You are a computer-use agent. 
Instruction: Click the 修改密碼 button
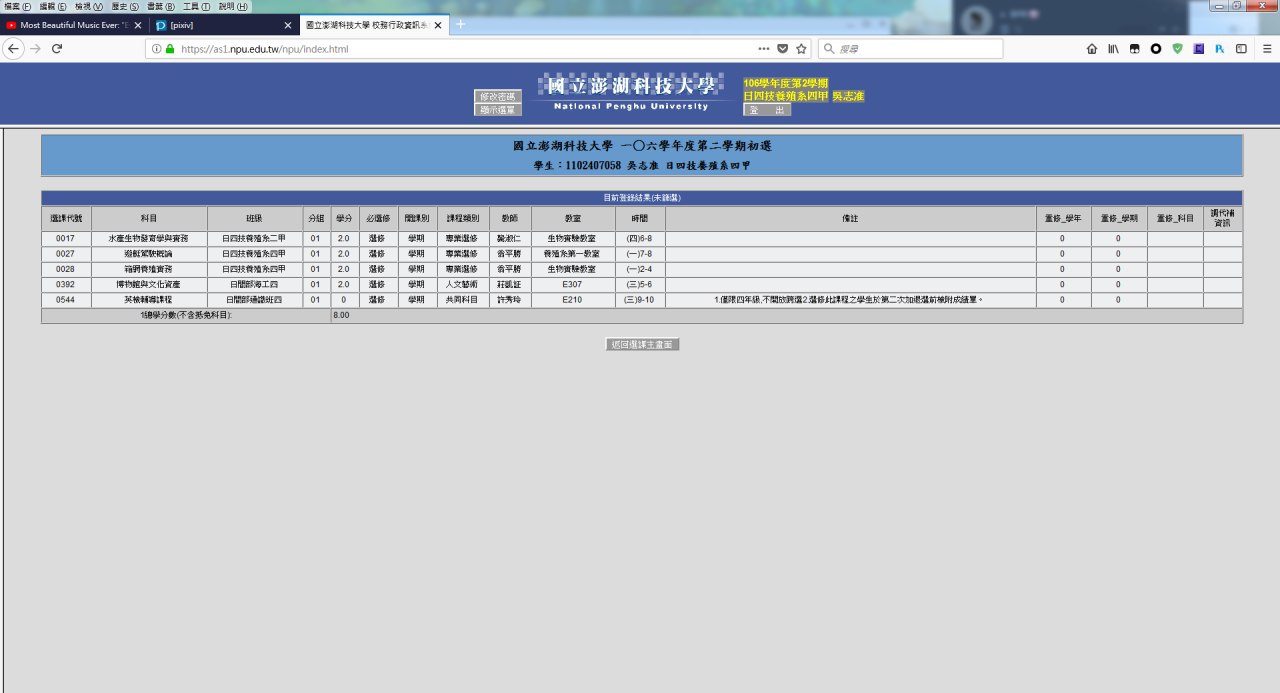click(x=497, y=96)
